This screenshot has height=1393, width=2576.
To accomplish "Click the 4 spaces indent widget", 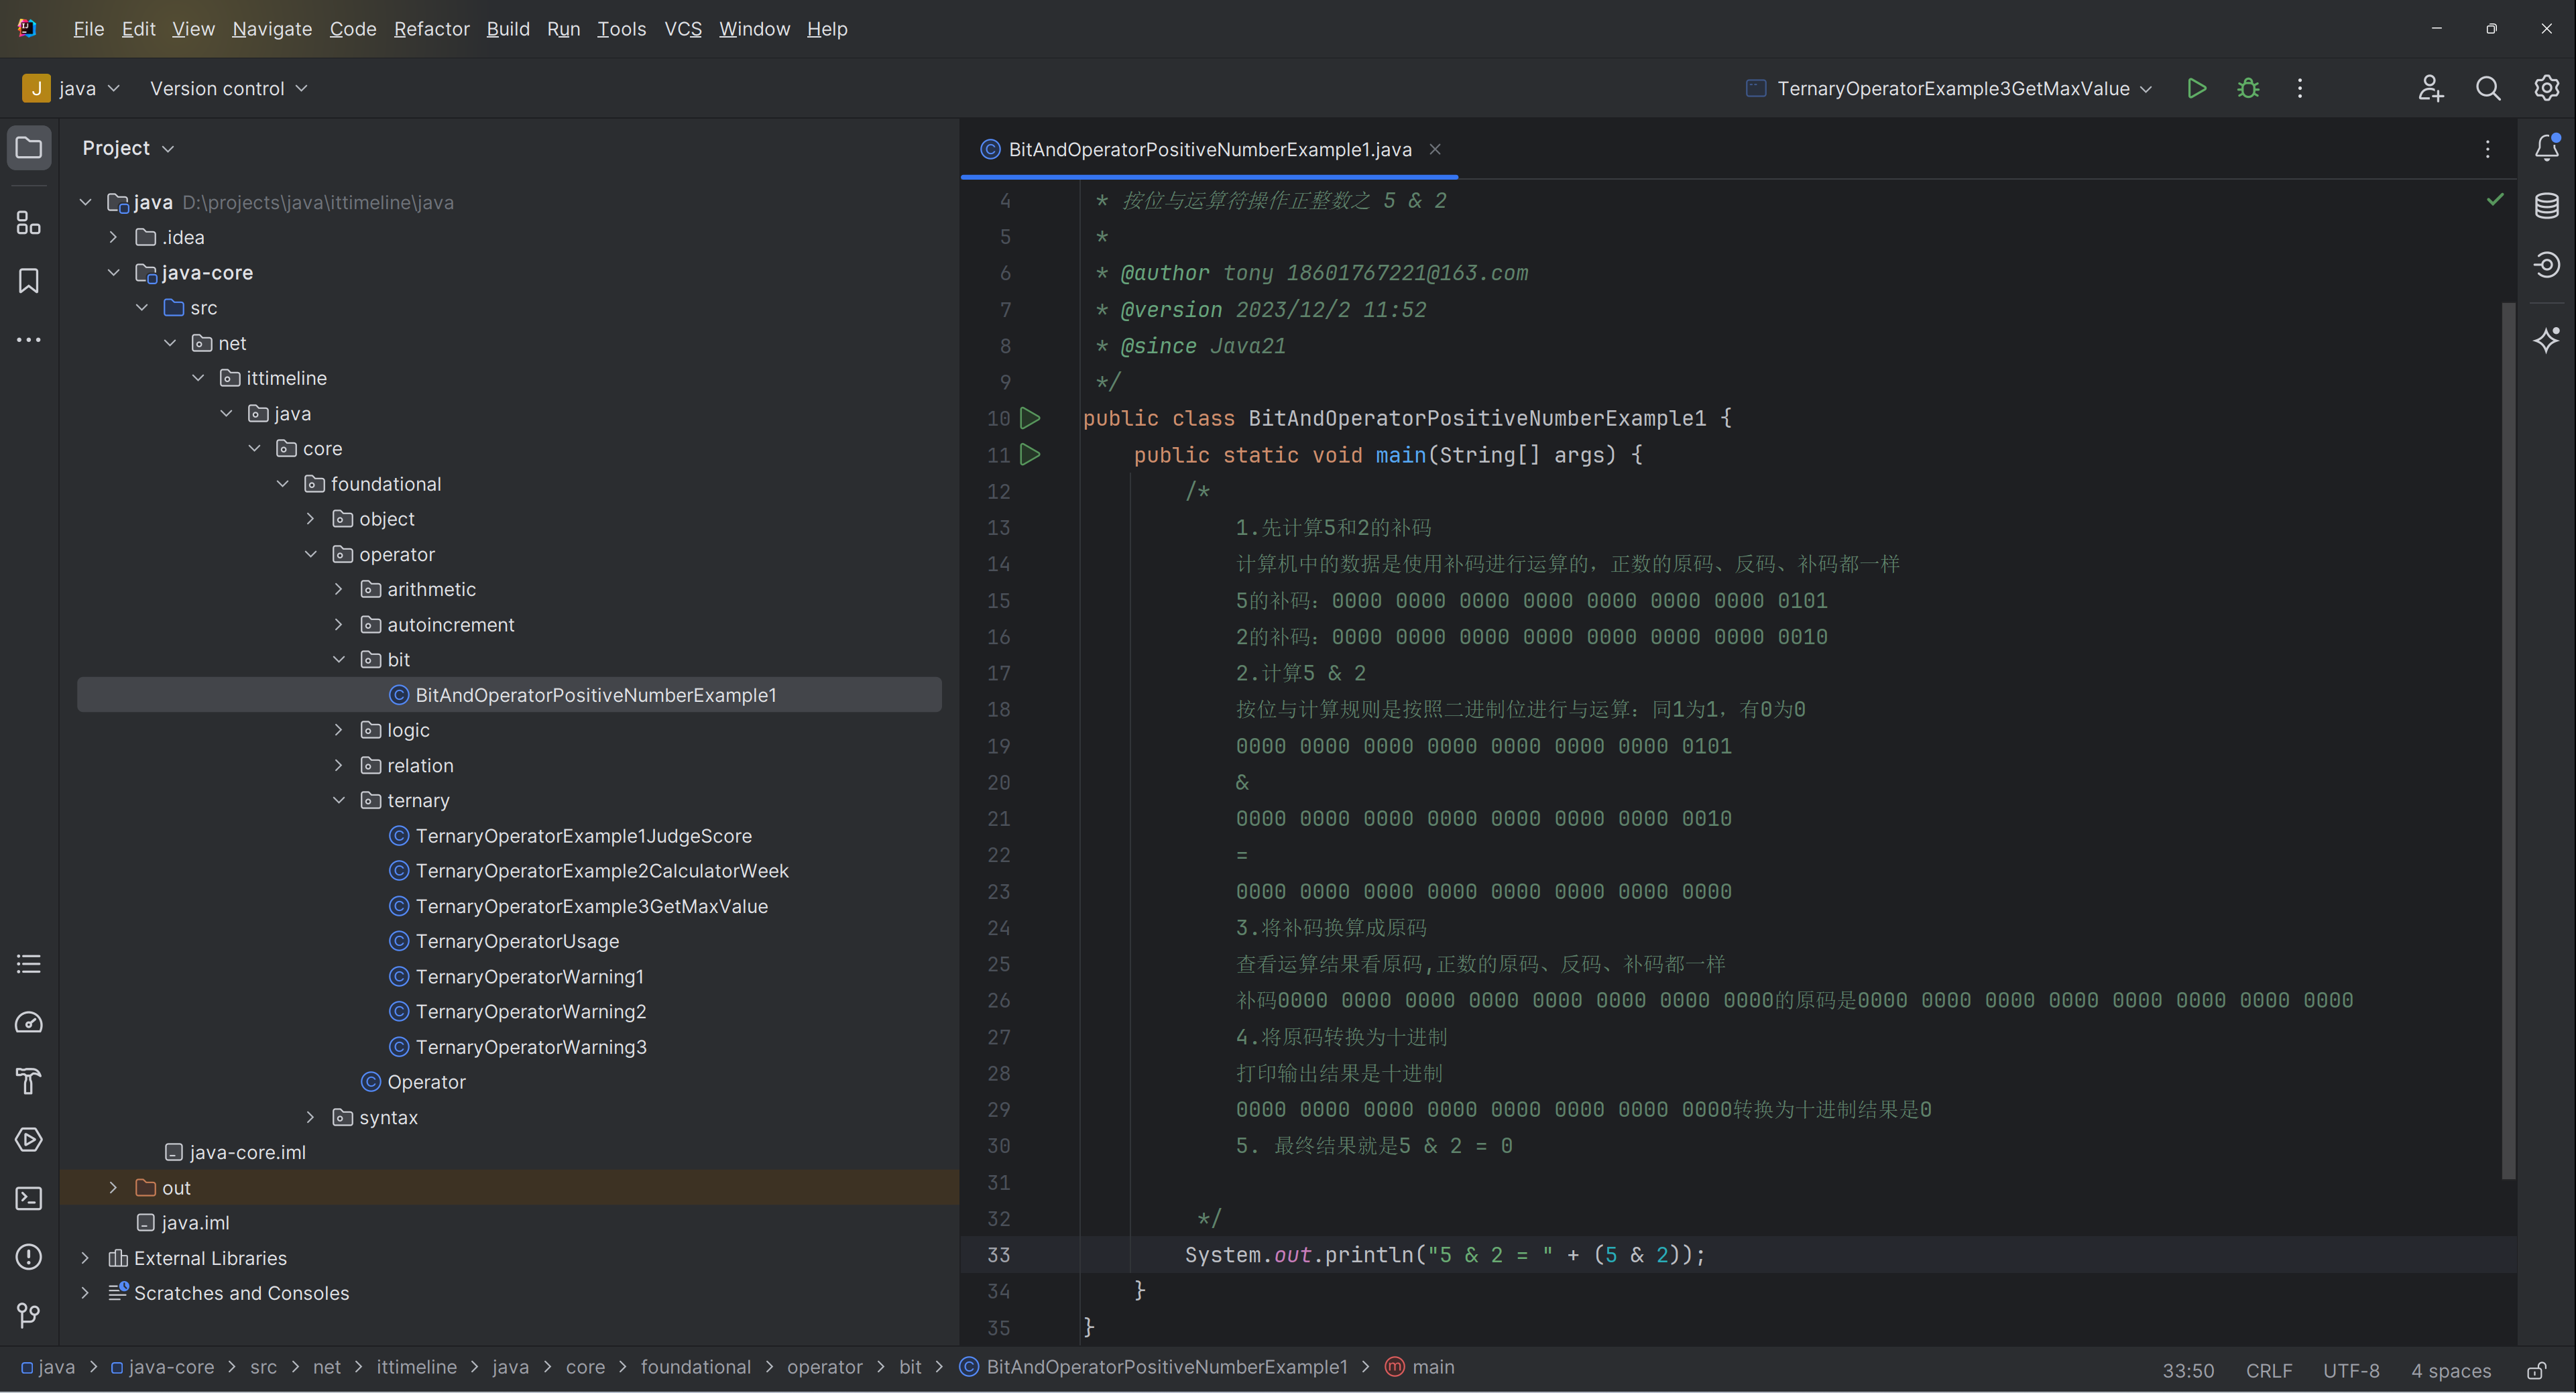I will 2451,1370.
